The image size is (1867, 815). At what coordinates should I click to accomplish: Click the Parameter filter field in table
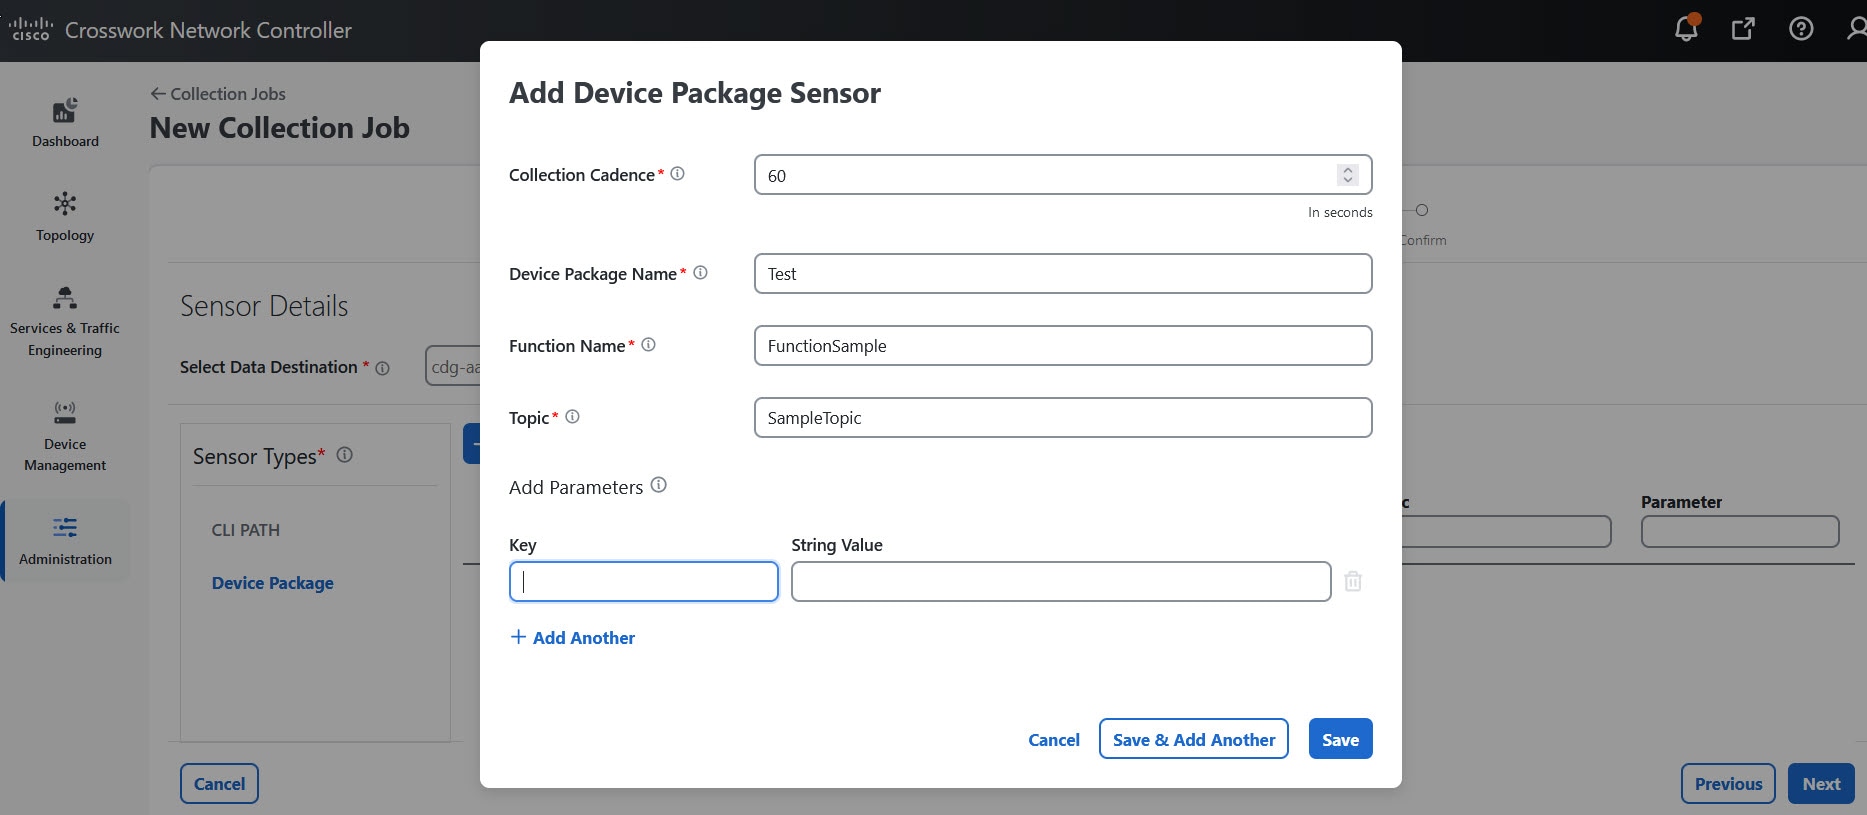click(x=1740, y=532)
